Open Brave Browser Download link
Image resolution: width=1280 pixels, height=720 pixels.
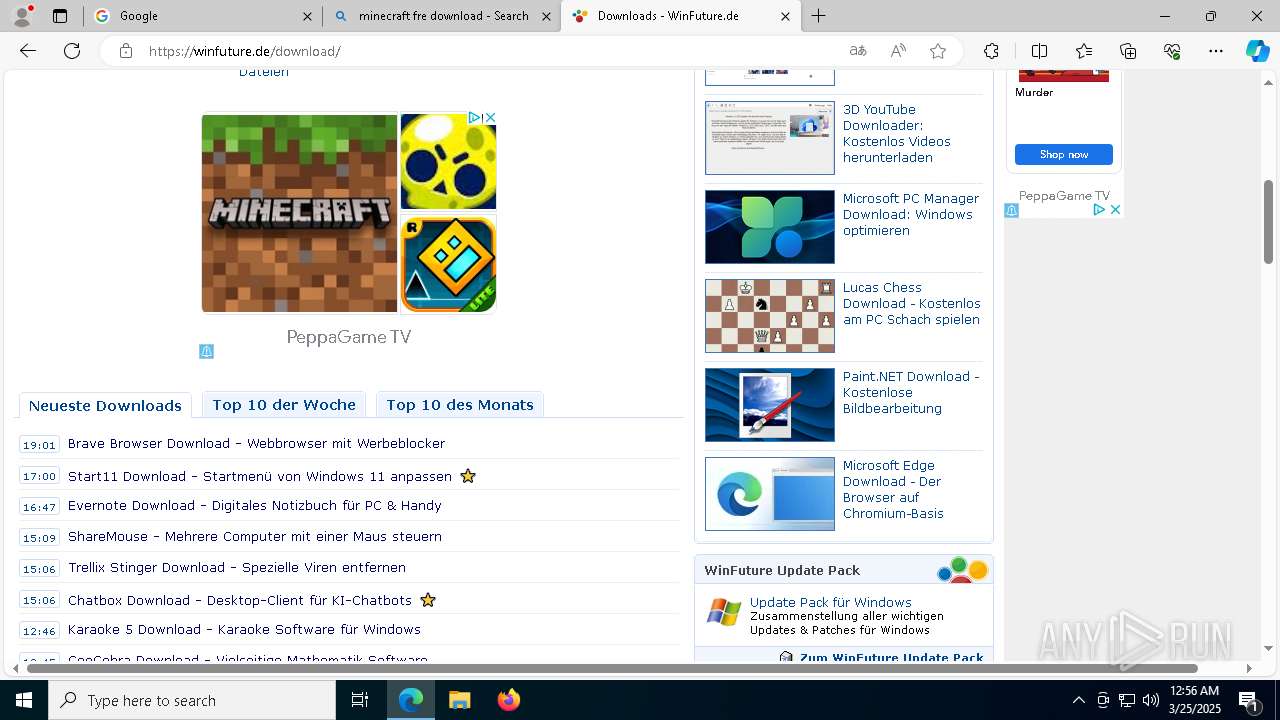coord(256,443)
